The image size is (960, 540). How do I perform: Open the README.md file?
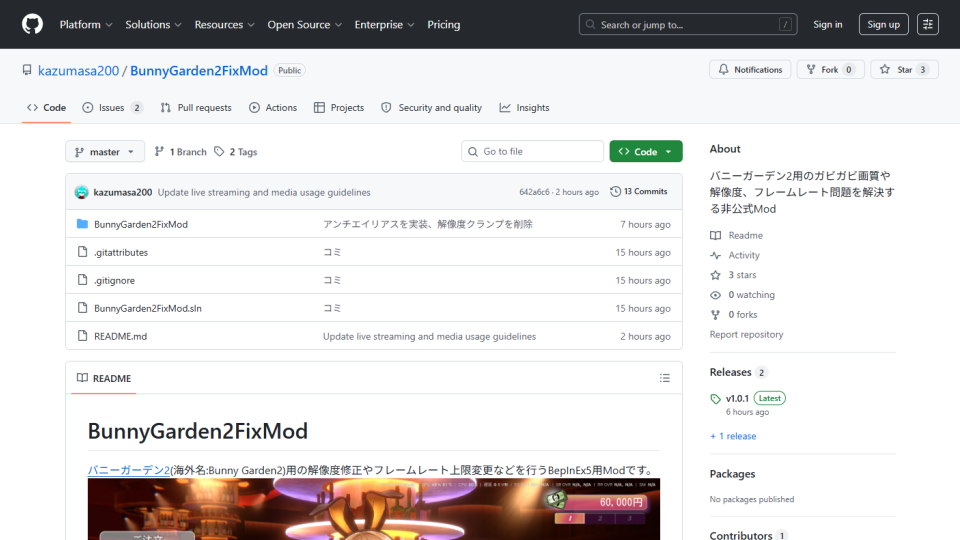point(120,336)
